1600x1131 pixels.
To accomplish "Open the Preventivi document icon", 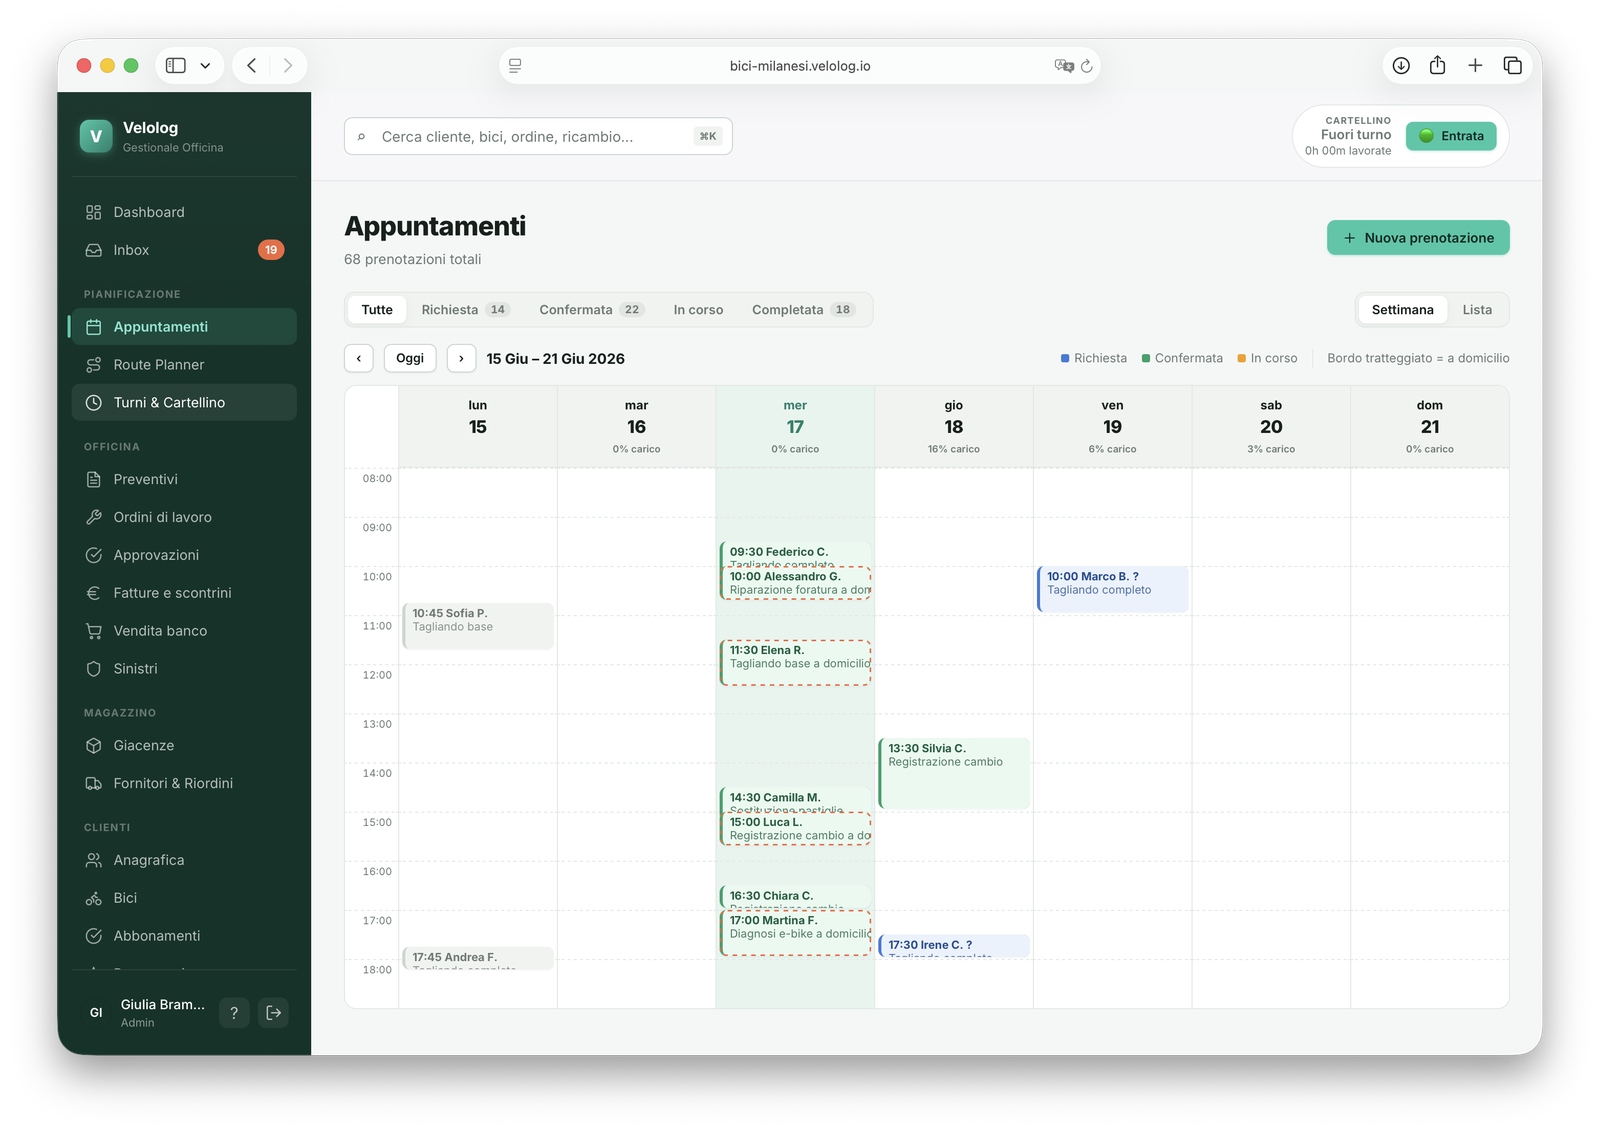I will pos(93,479).
